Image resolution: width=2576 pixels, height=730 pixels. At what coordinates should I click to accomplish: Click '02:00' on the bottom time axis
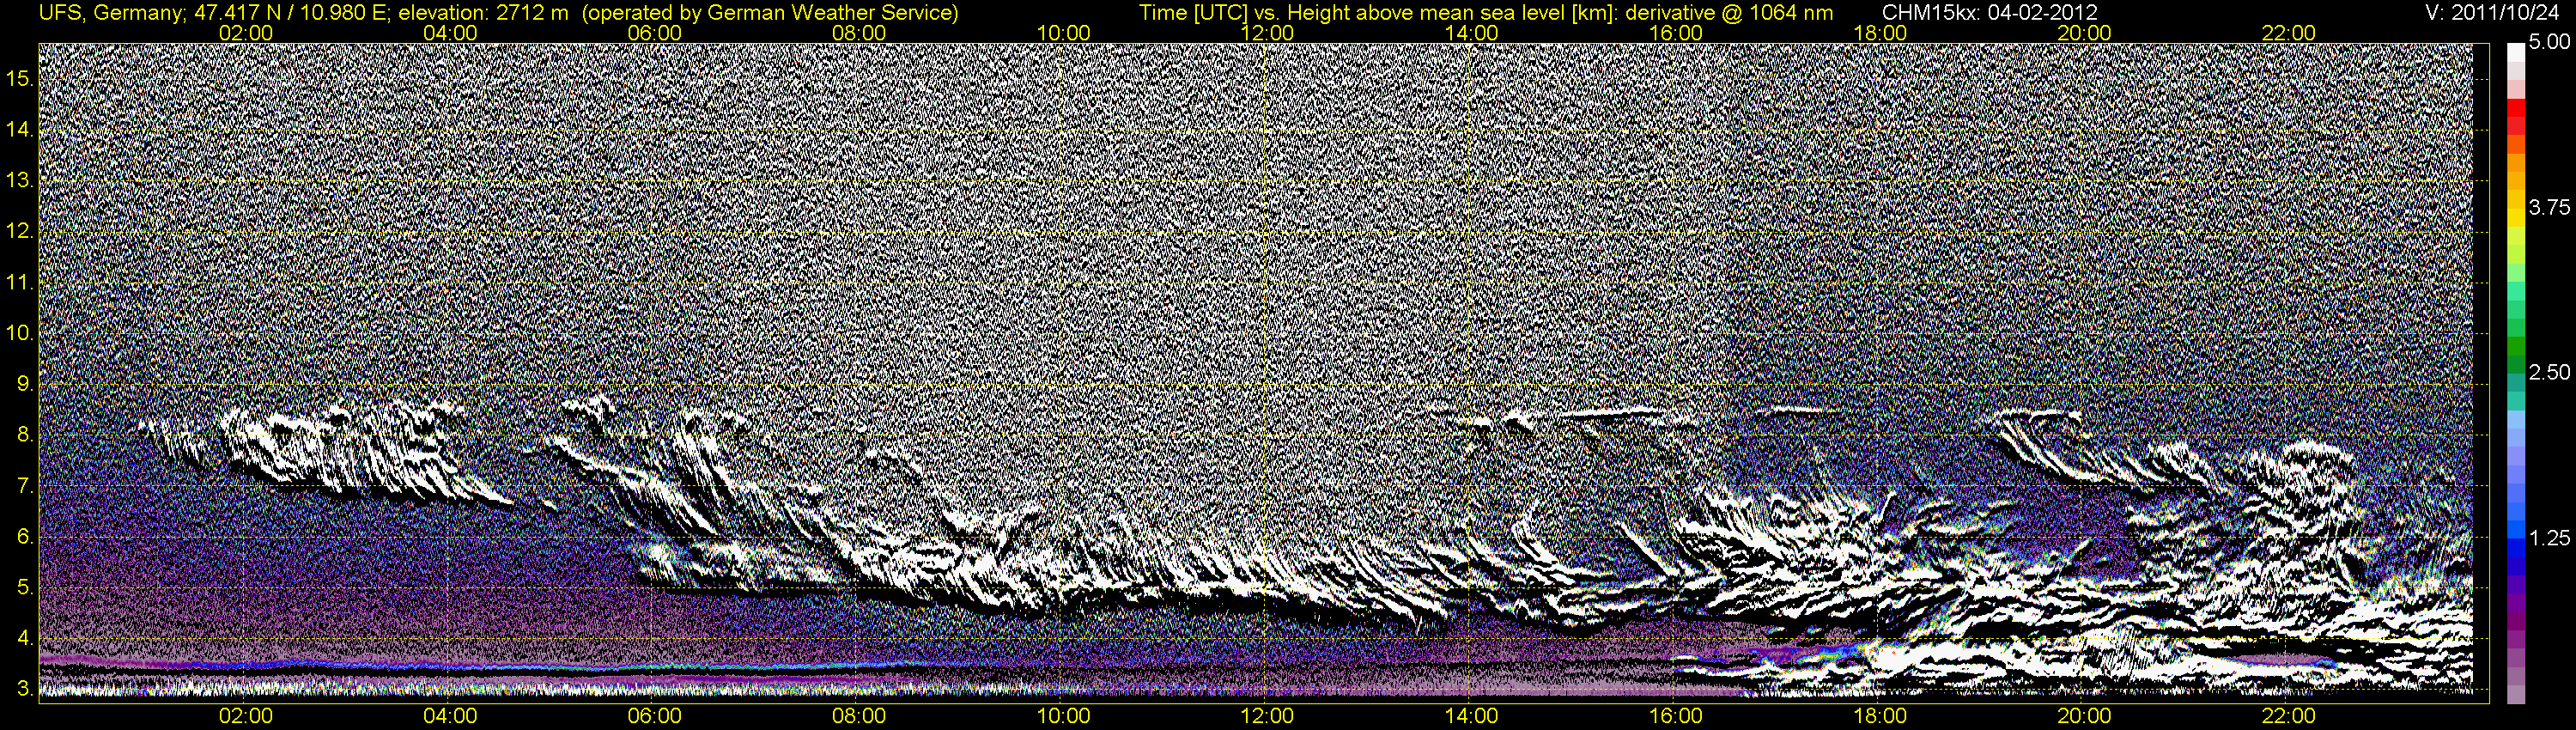pos(246,716)
